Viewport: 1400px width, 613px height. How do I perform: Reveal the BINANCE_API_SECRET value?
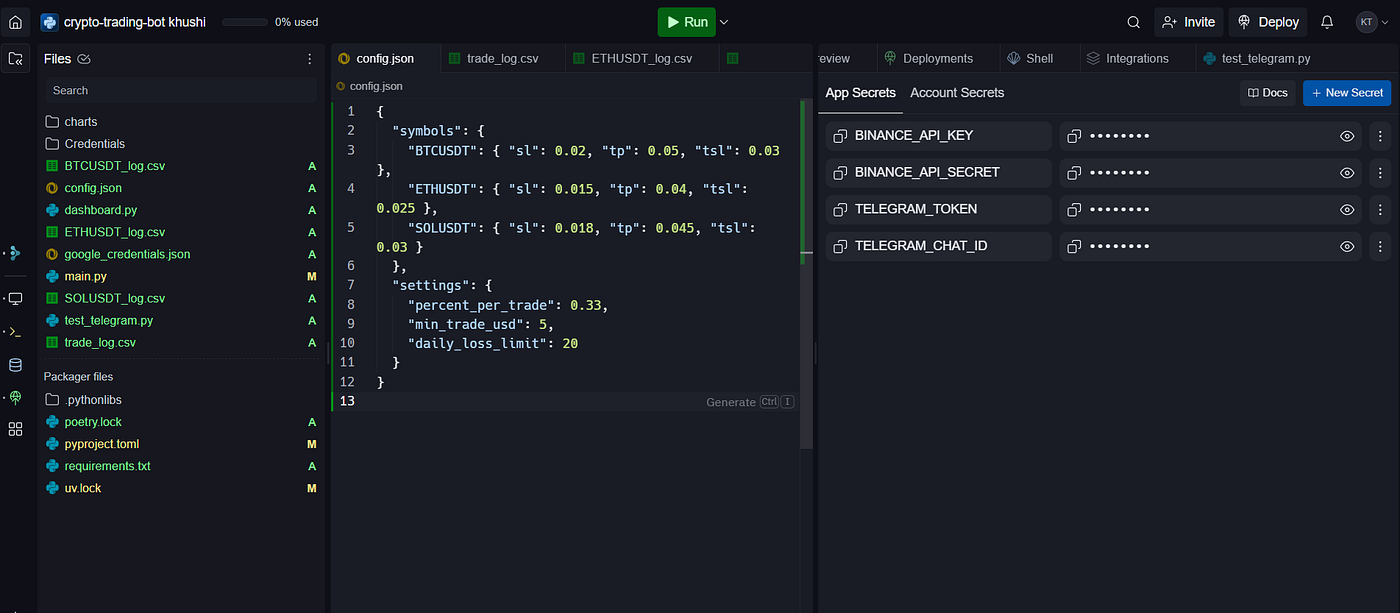tap(1347, 173)
